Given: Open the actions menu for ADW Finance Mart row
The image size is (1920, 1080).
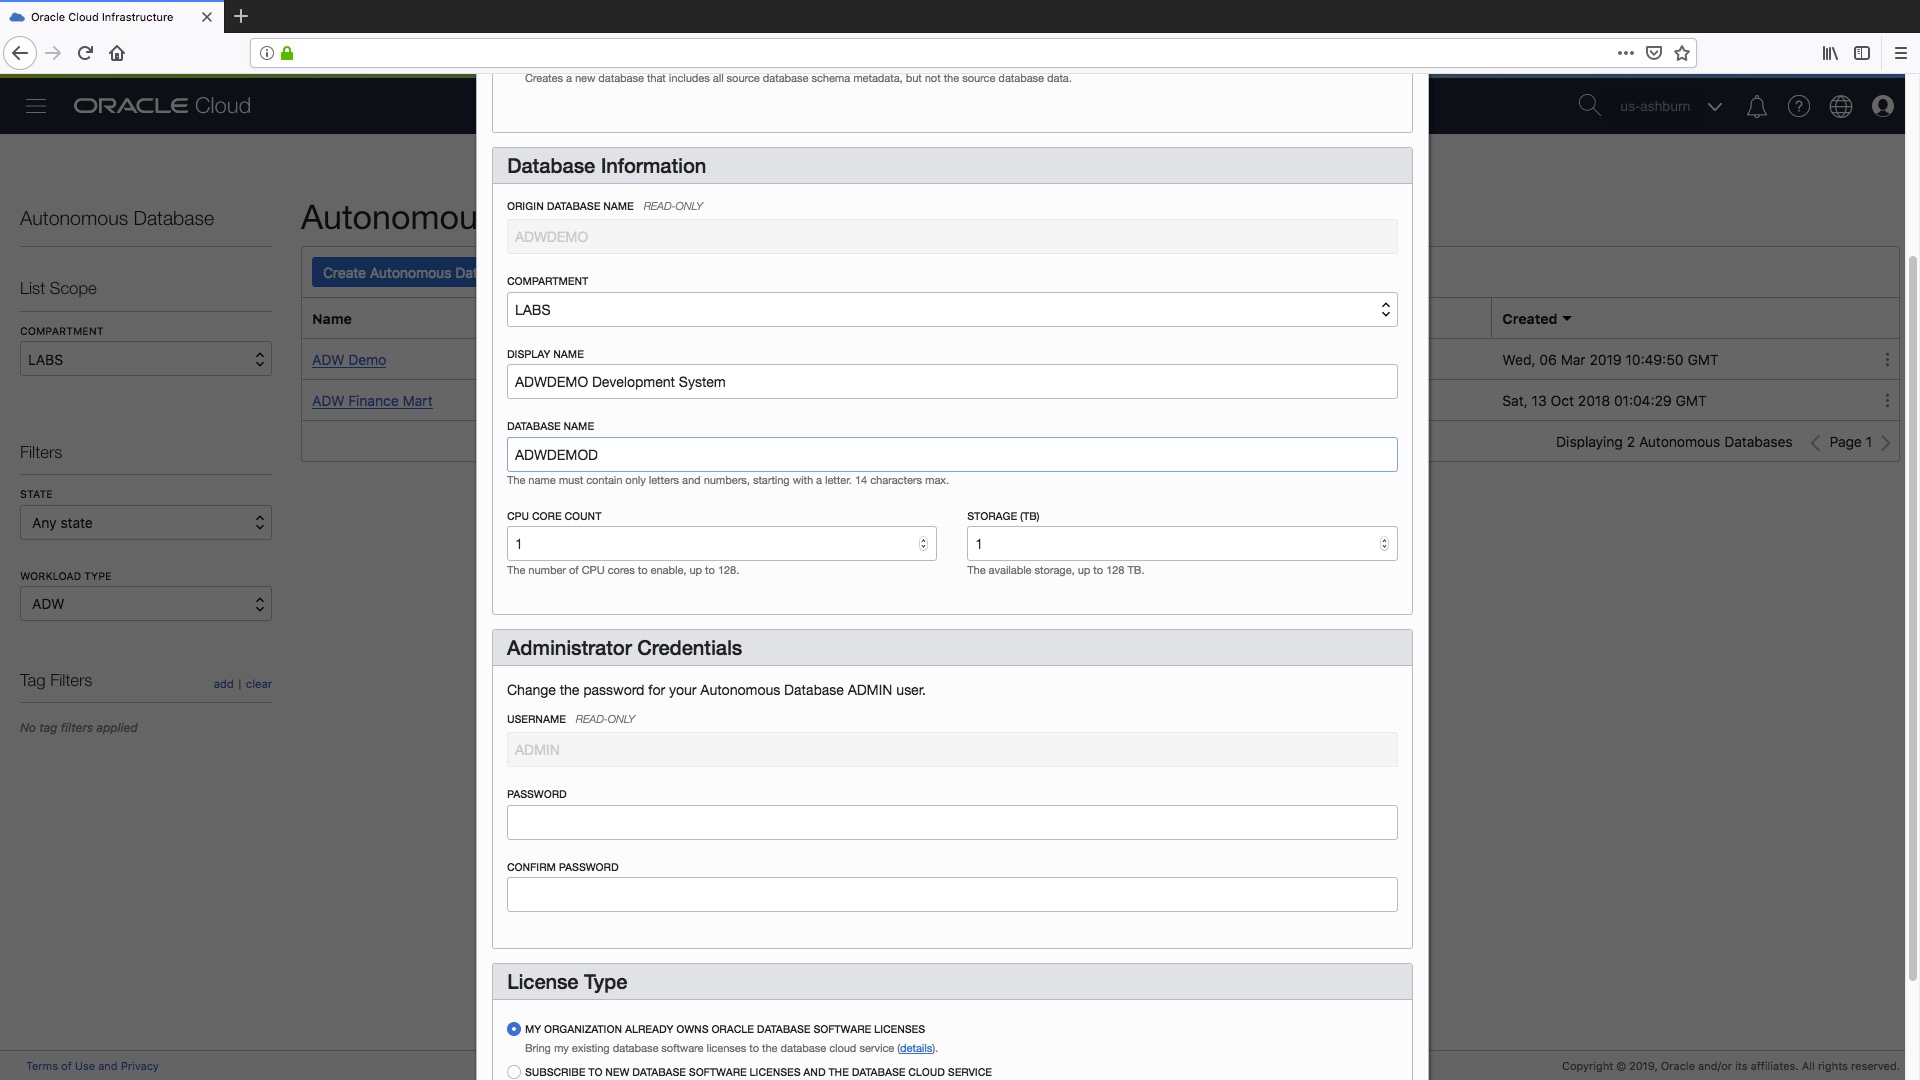Looking at the screenshot, I should 1888,400.
